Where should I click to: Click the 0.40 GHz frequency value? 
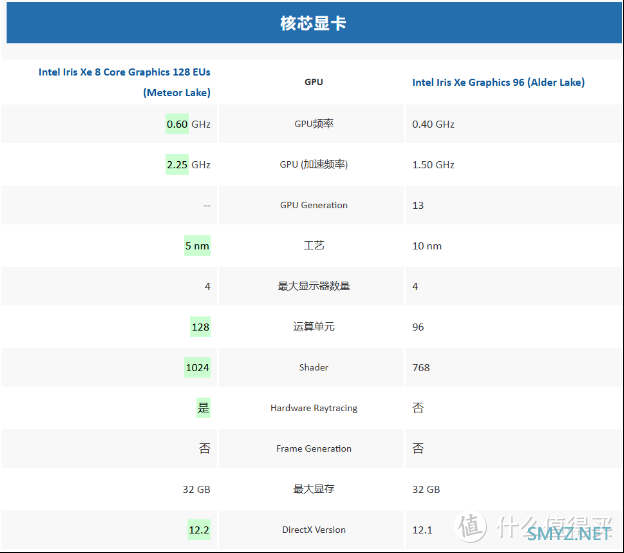pyautogui.click(x=433, y=125)
